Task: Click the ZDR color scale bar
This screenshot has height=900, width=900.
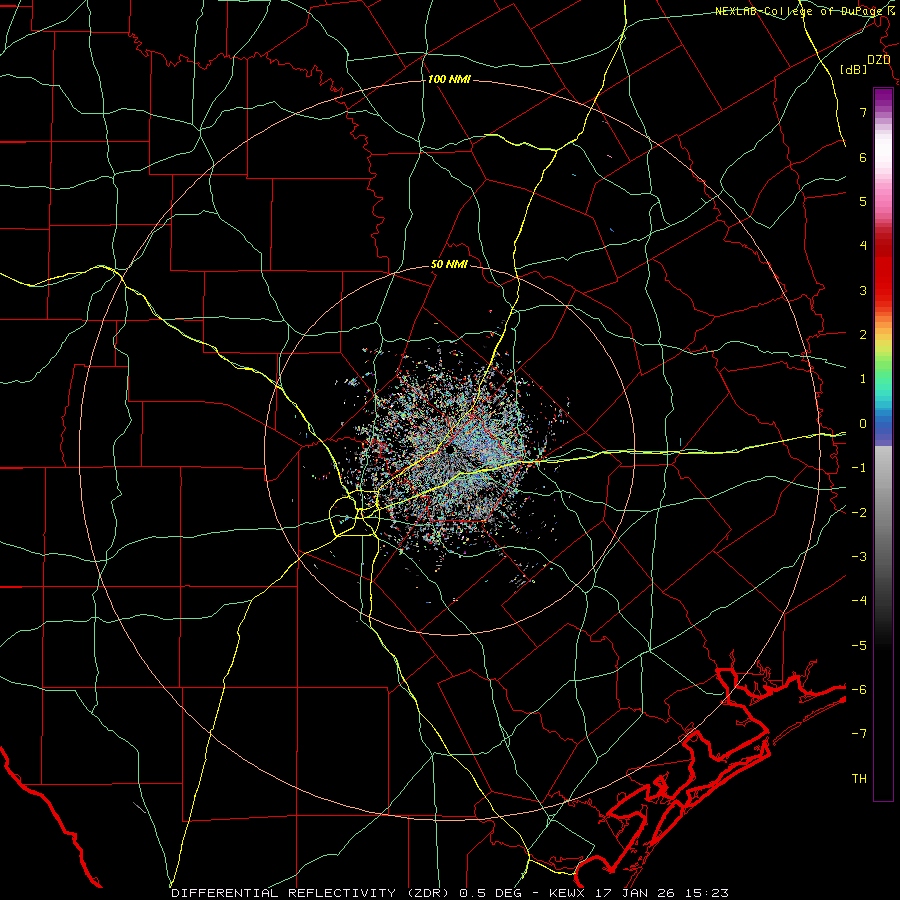Action: pos(883,444)
